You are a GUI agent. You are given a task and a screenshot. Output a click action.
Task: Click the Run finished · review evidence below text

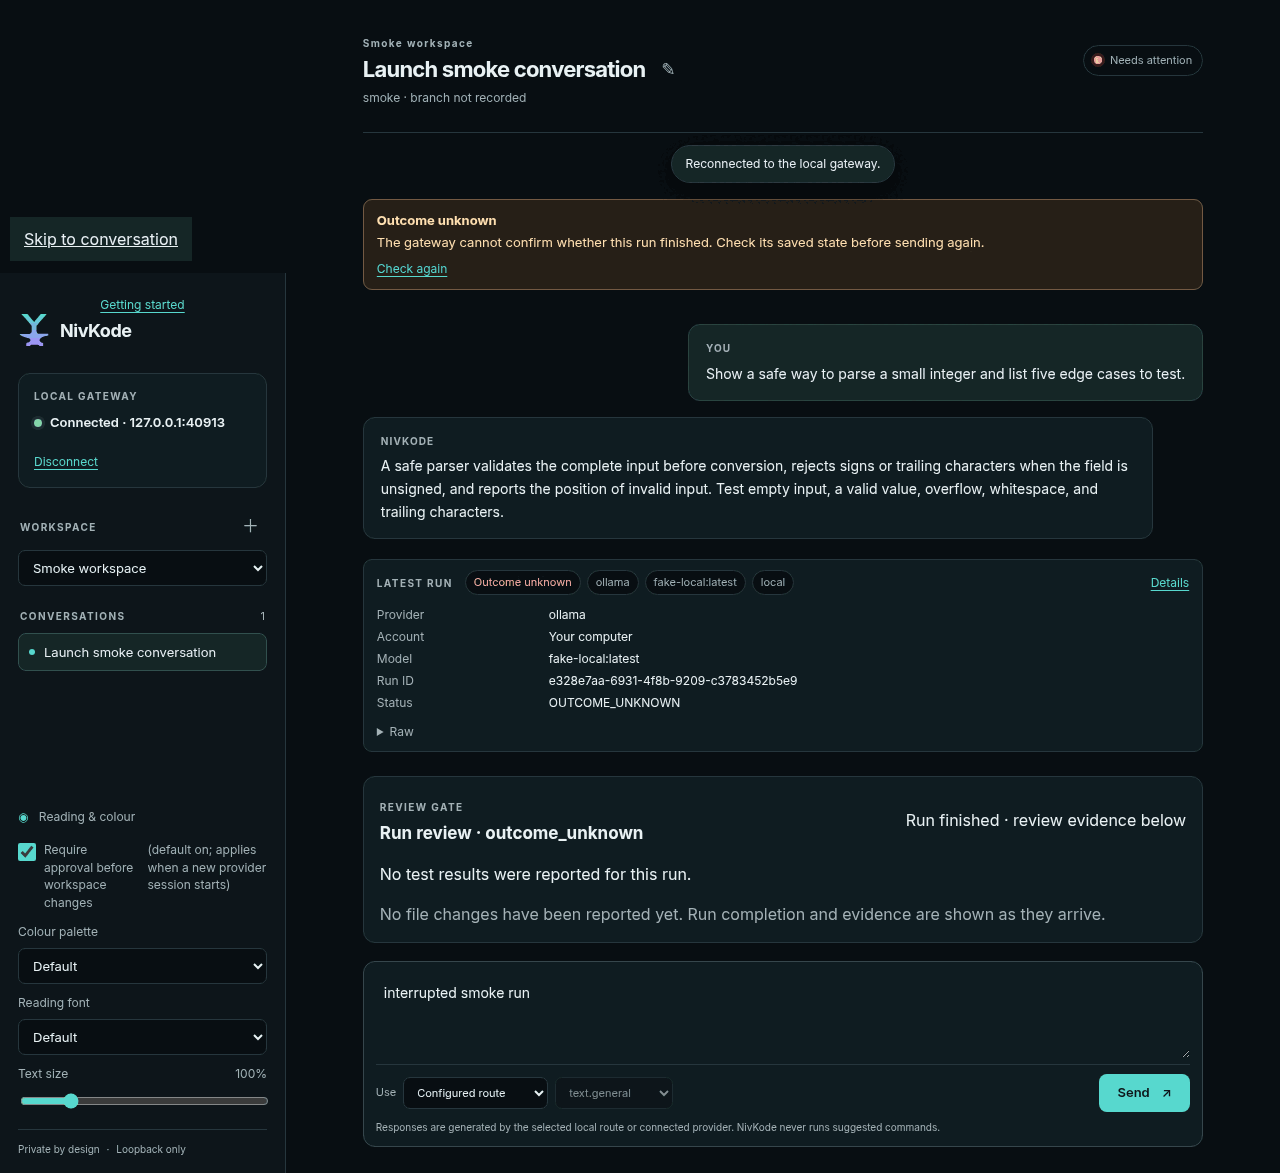[1045, 820]
